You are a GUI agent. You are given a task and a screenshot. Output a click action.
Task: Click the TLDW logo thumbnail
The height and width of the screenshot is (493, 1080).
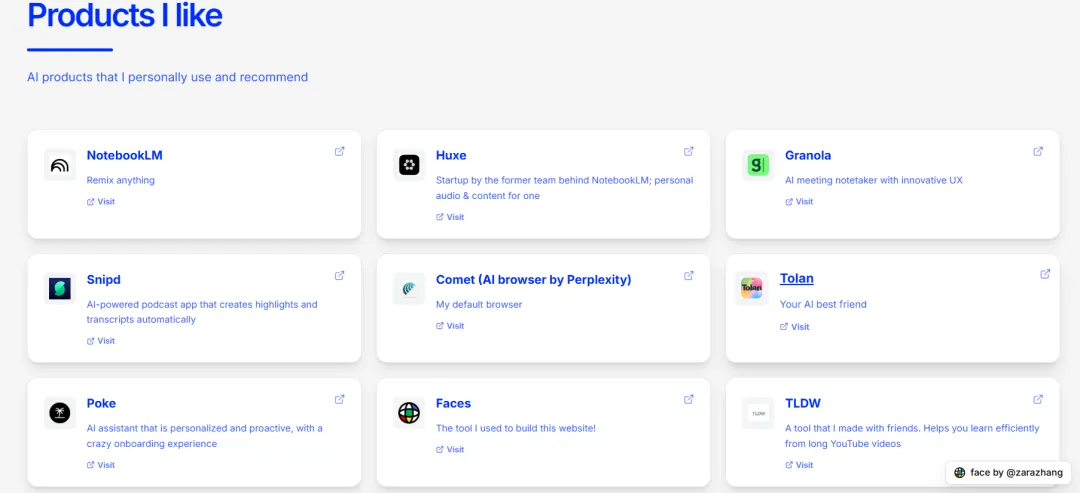[x=758, y=413]
